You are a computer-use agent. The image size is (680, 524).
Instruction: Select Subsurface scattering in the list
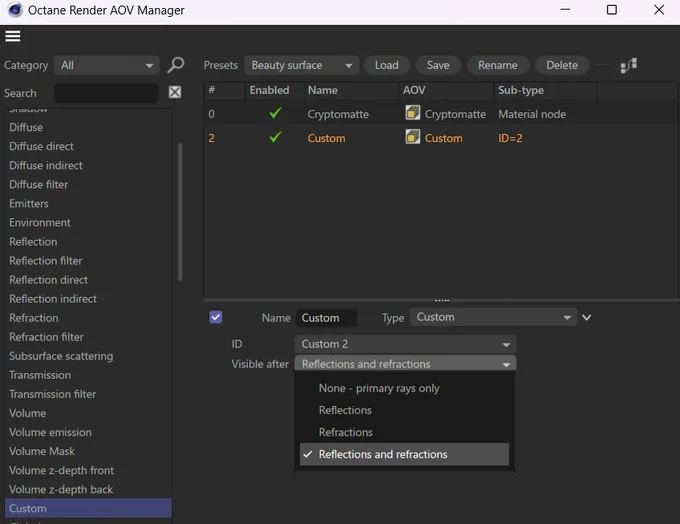[x=88, y=356]
